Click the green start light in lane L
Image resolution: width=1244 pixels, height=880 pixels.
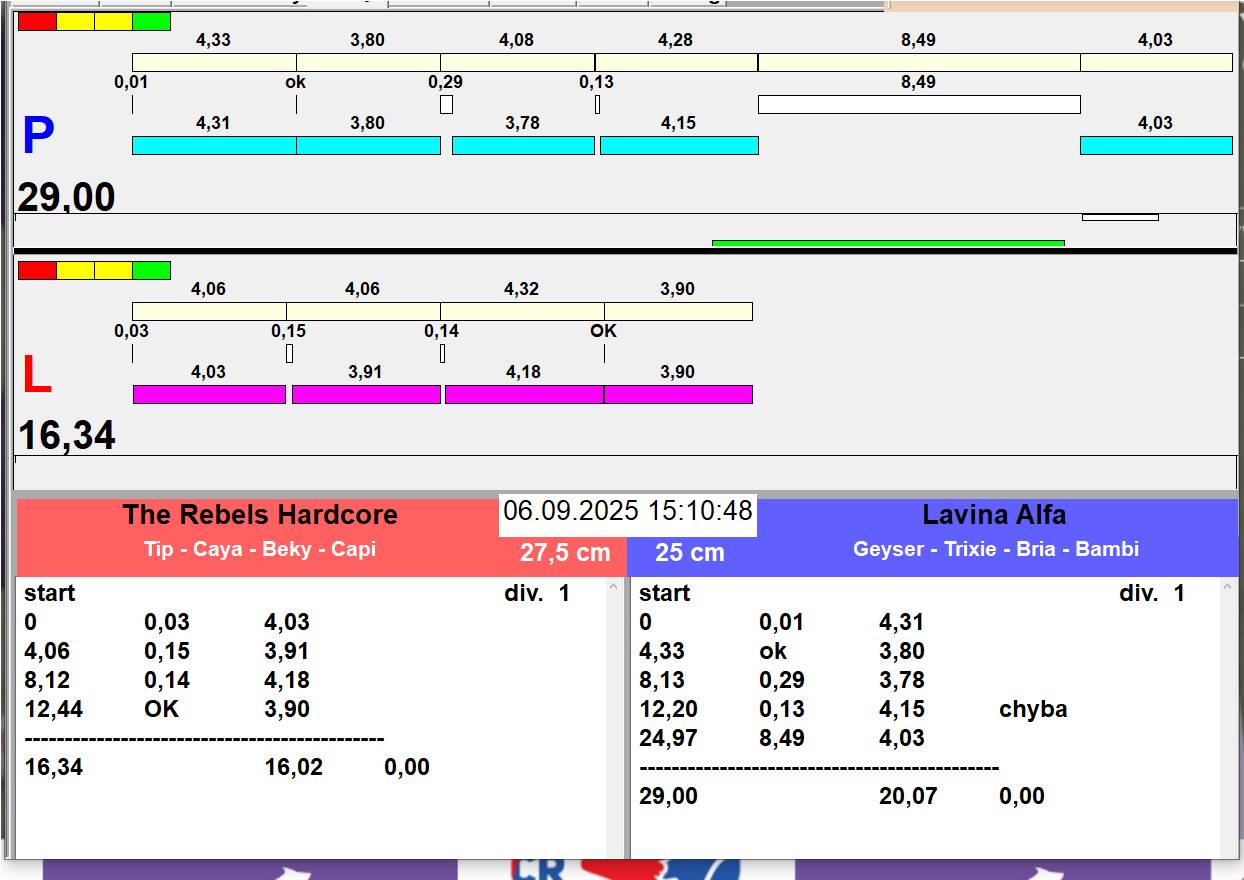click(151, 270)
